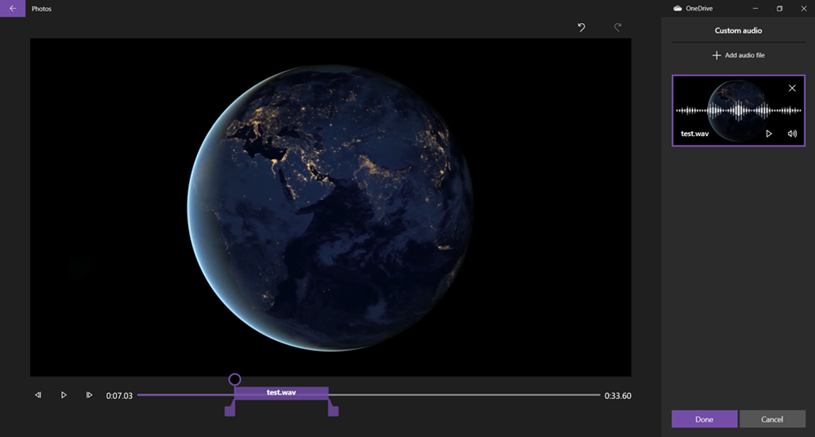Viewport: 815px width, 437px height.
Task: Click the right trim handle of test.wav
Action: (x=333, y=409)
